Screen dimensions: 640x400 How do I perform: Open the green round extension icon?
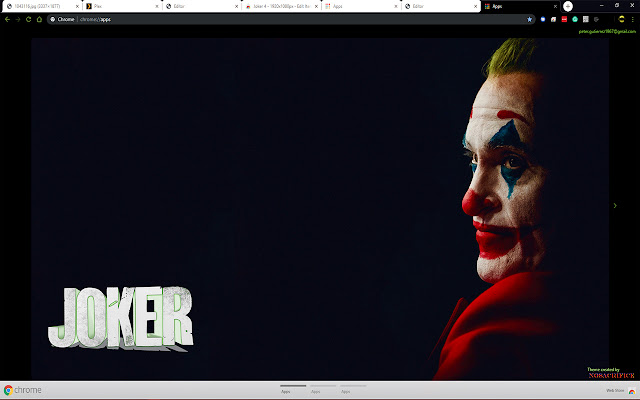(x=575, y=19)
